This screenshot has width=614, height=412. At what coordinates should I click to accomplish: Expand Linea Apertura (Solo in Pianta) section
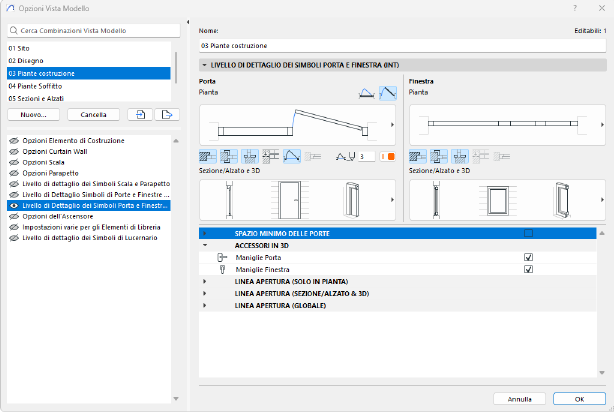point(205,282)
